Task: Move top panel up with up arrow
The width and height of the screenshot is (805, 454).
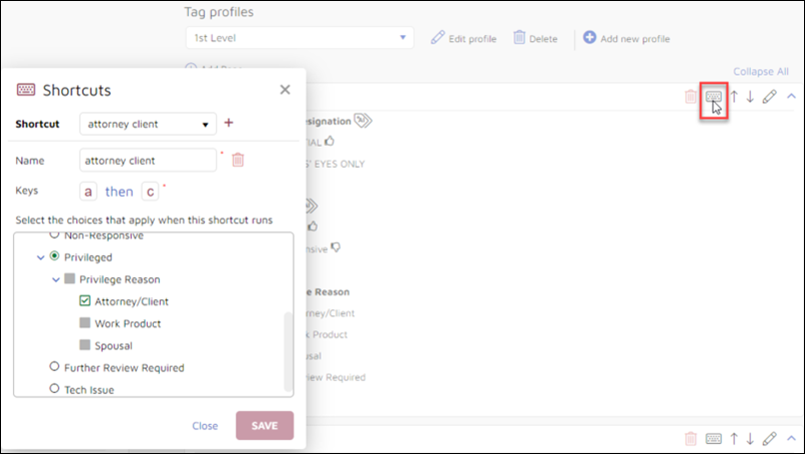Action: click(734, 97)
